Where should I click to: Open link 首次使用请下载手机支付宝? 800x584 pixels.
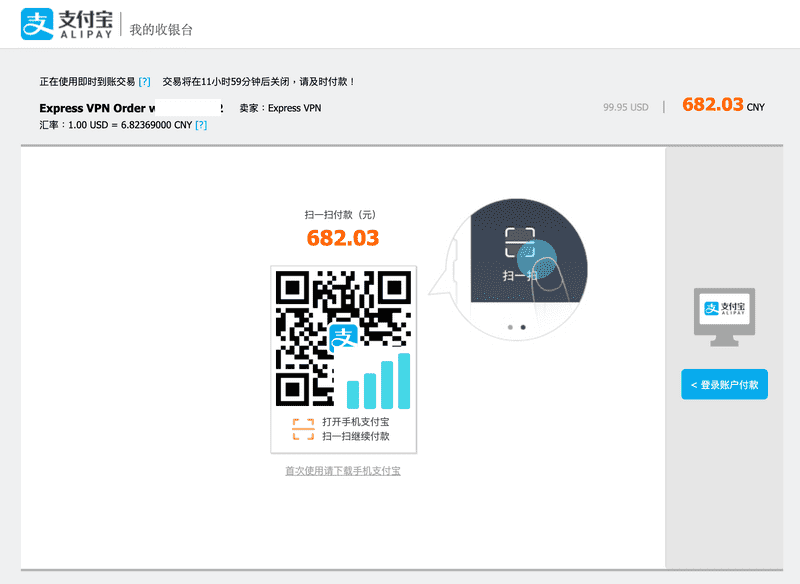(x=342, y=471)
